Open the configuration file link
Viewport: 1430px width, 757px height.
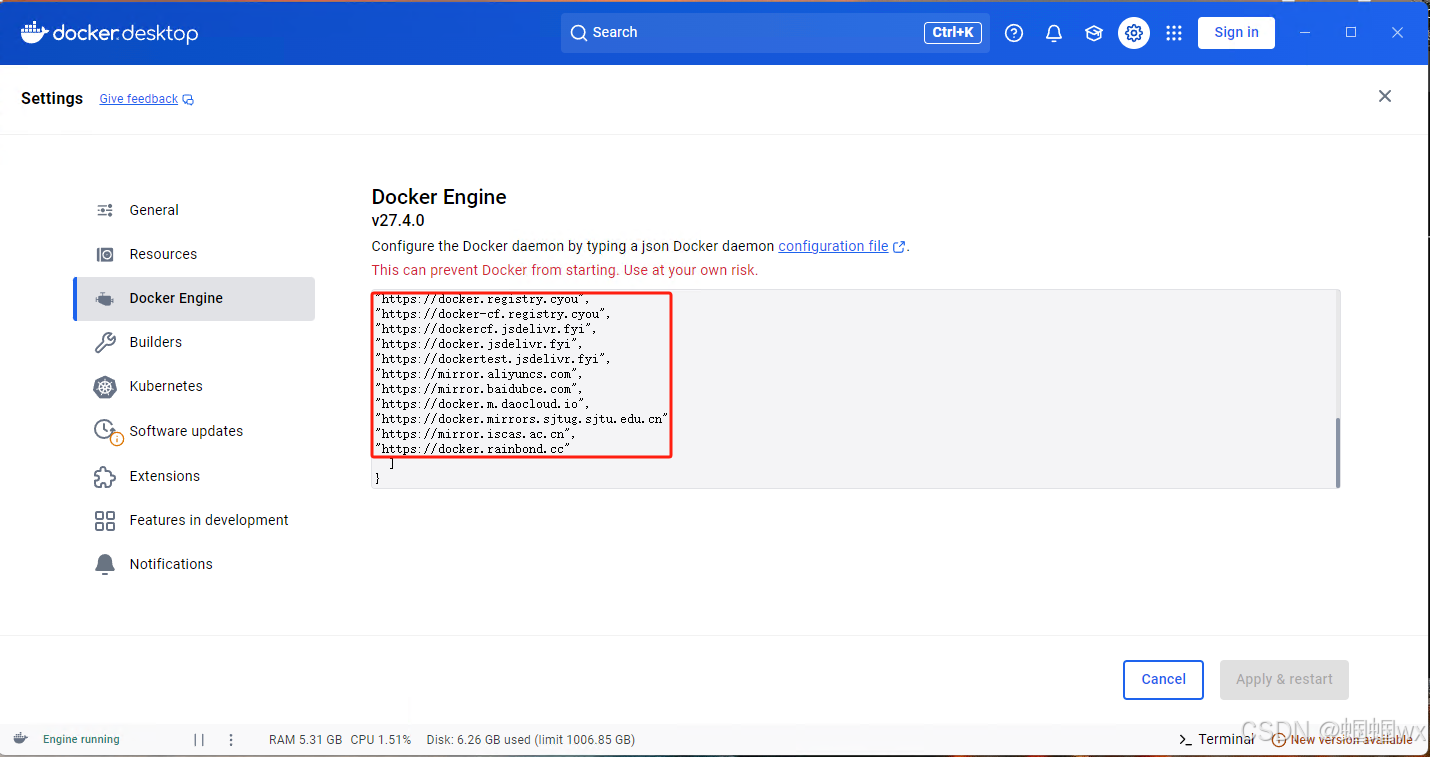(833, 246)
